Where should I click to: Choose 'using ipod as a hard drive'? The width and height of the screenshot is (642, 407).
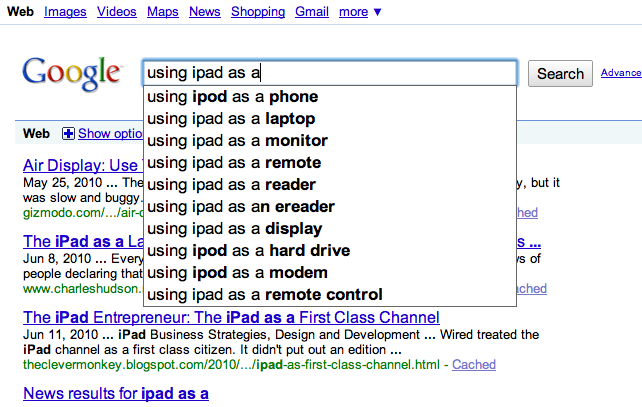[x=330, y=251]
